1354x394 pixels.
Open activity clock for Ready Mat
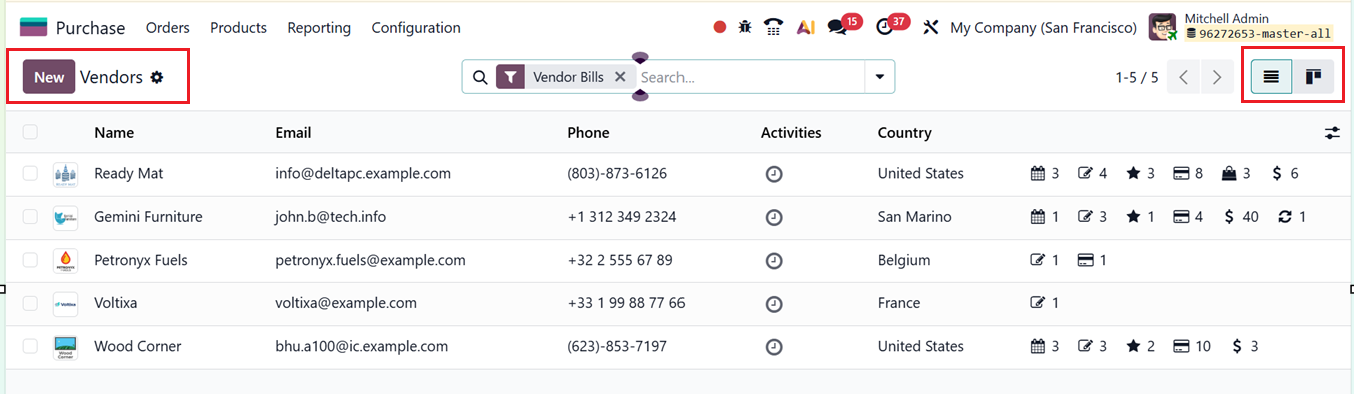(x=773, y=174)
